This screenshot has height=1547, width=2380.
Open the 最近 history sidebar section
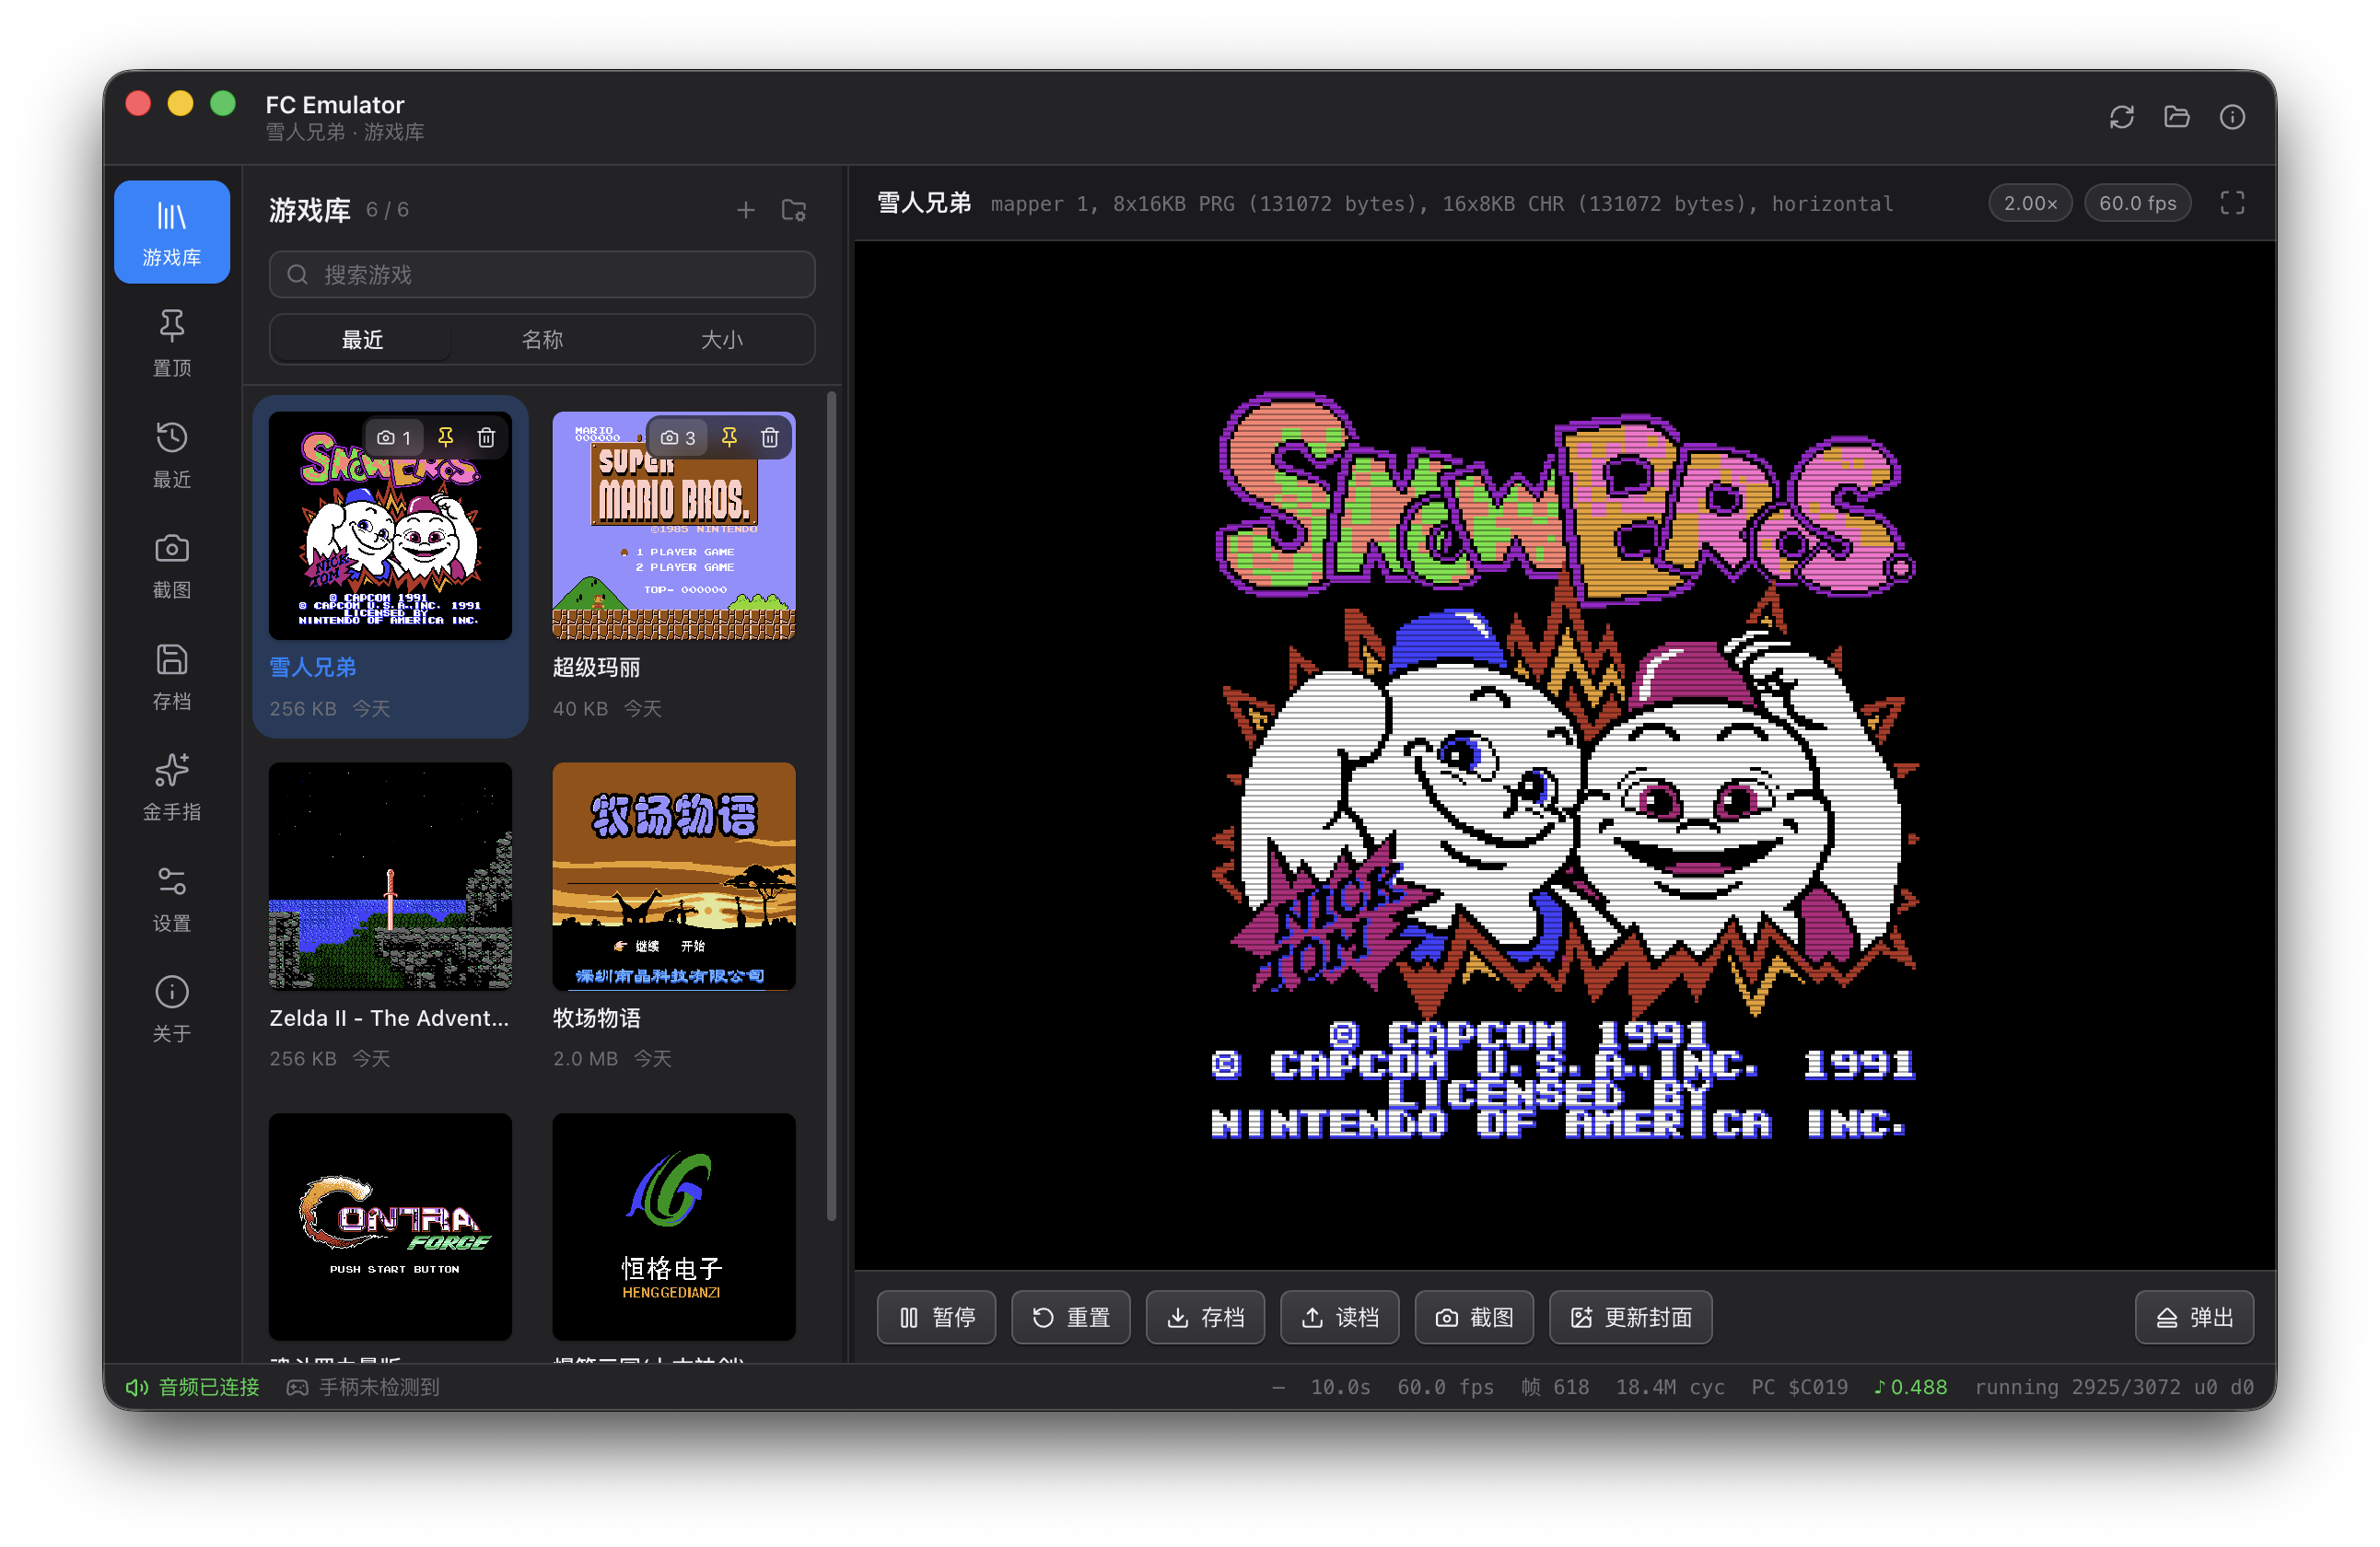pos(171,454)
